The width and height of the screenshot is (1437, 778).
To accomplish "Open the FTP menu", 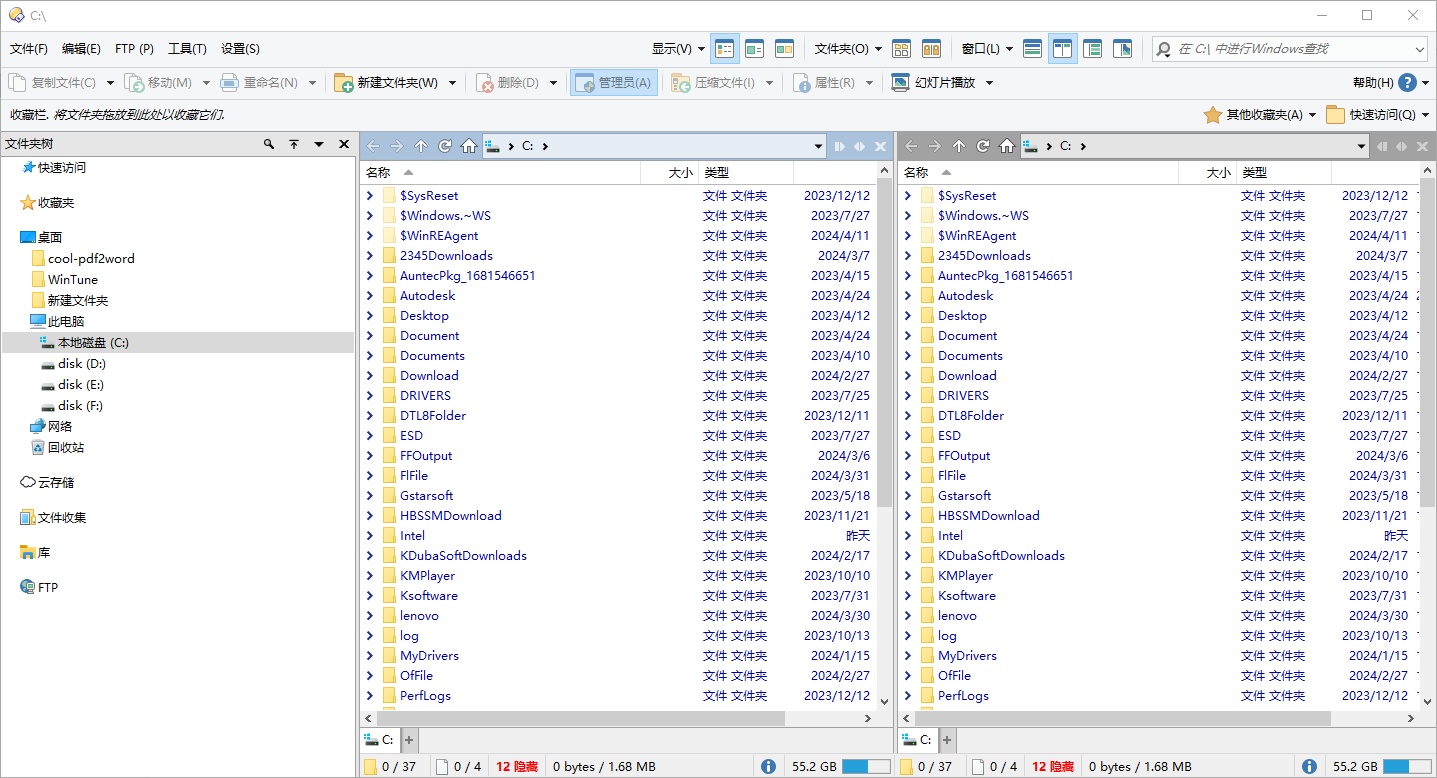I will (134, 48).
